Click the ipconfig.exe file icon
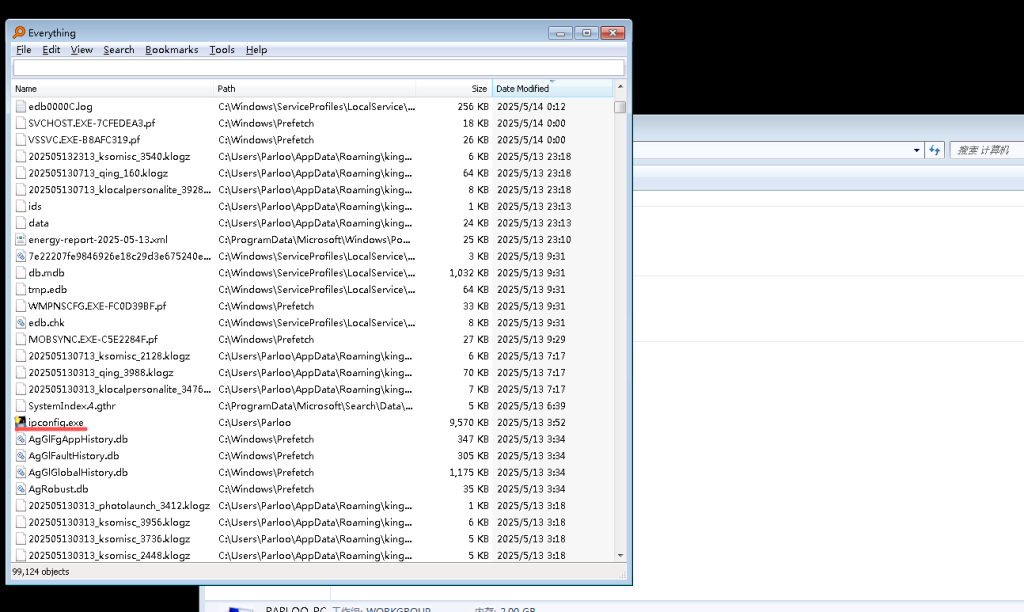 click(x=20, y=423)
